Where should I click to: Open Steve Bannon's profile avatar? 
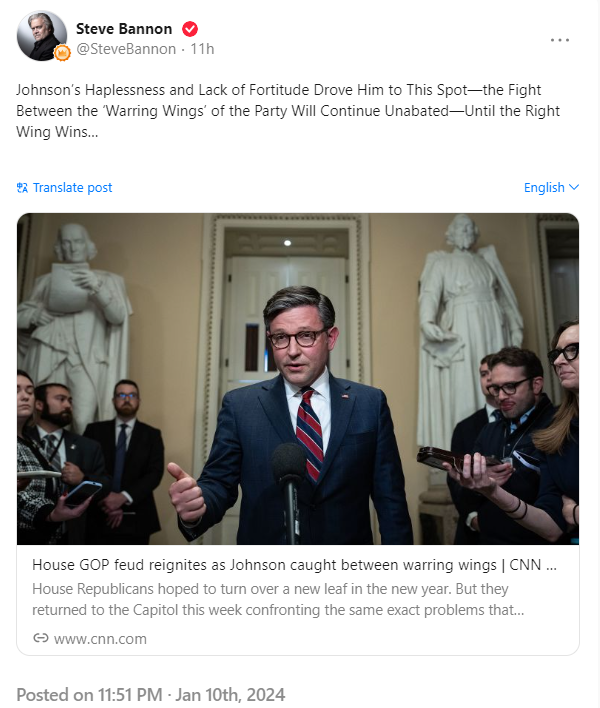[x=42, y=36]
